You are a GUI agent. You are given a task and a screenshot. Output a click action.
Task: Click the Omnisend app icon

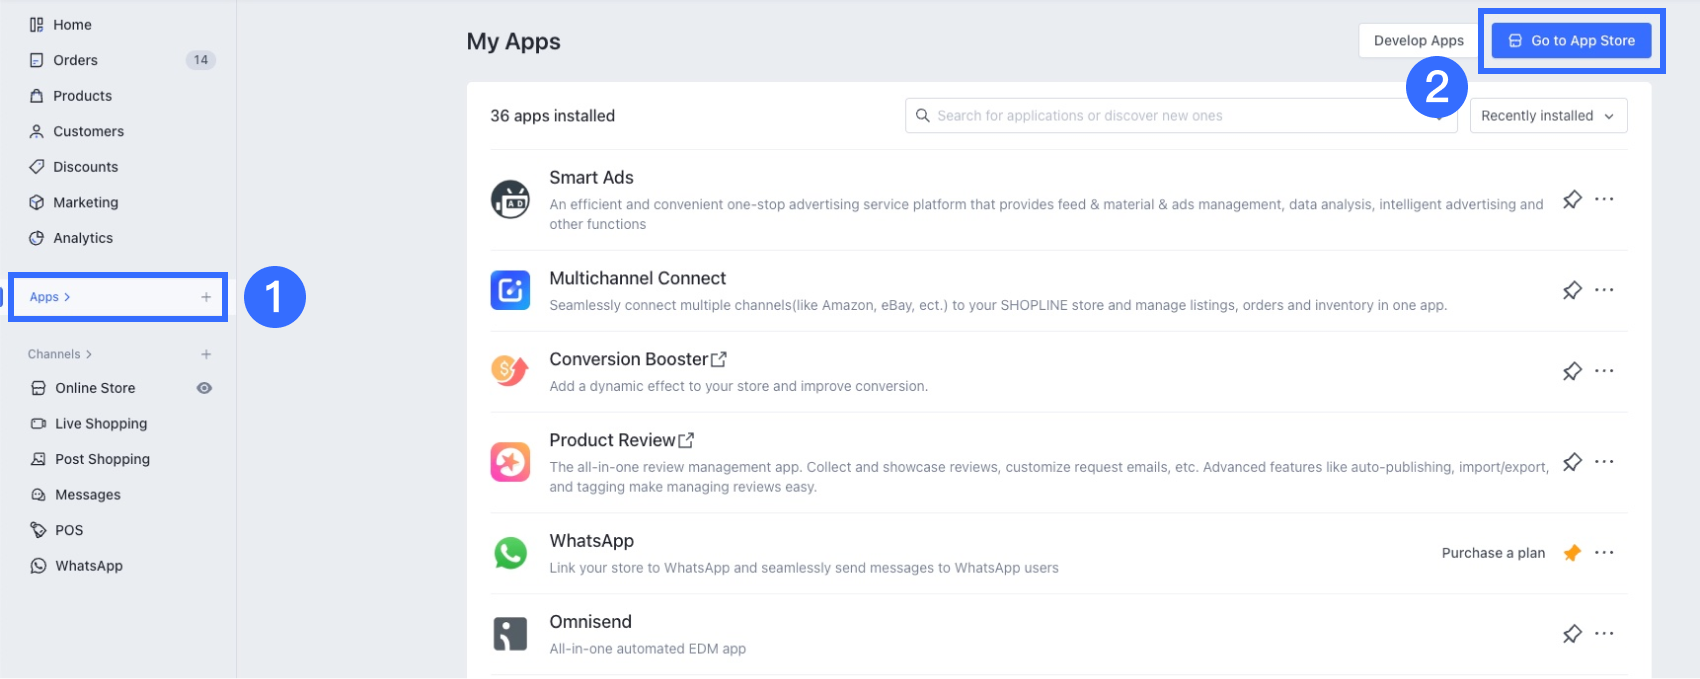click(x=510, y=634)
